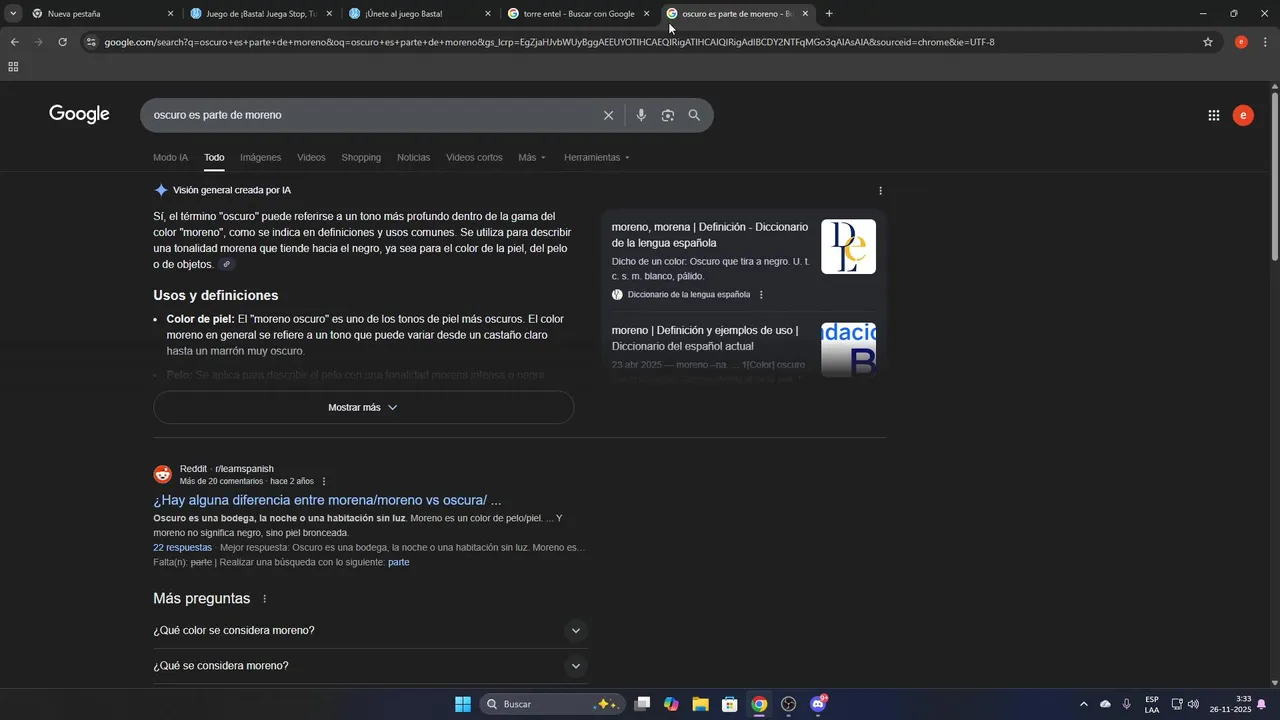1280x720 pixels.
Task: Select the Noticias search tab
Action: tap(413, 157)
